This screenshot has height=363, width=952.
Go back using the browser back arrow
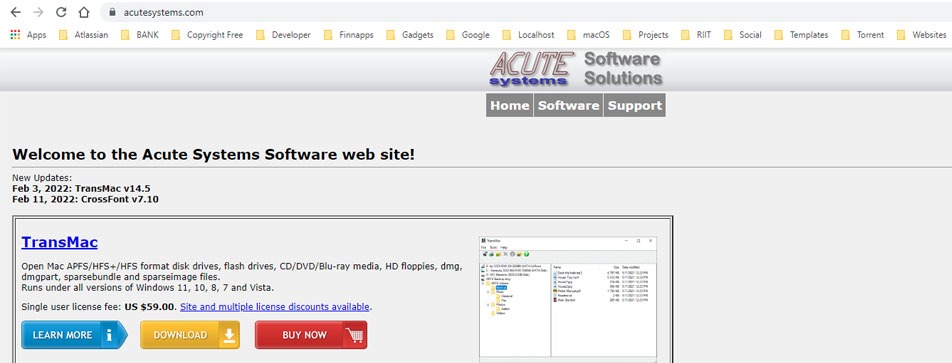15,12
